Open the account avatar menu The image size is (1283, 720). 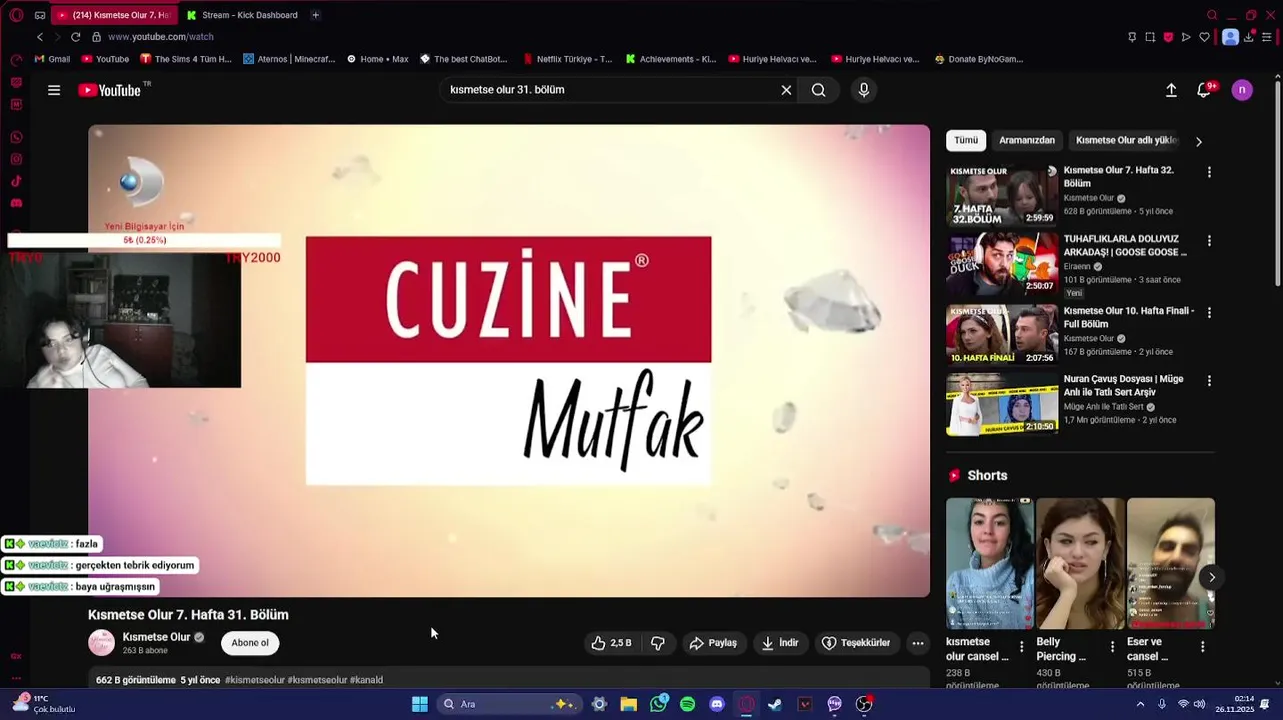(x=1242, y=90)
